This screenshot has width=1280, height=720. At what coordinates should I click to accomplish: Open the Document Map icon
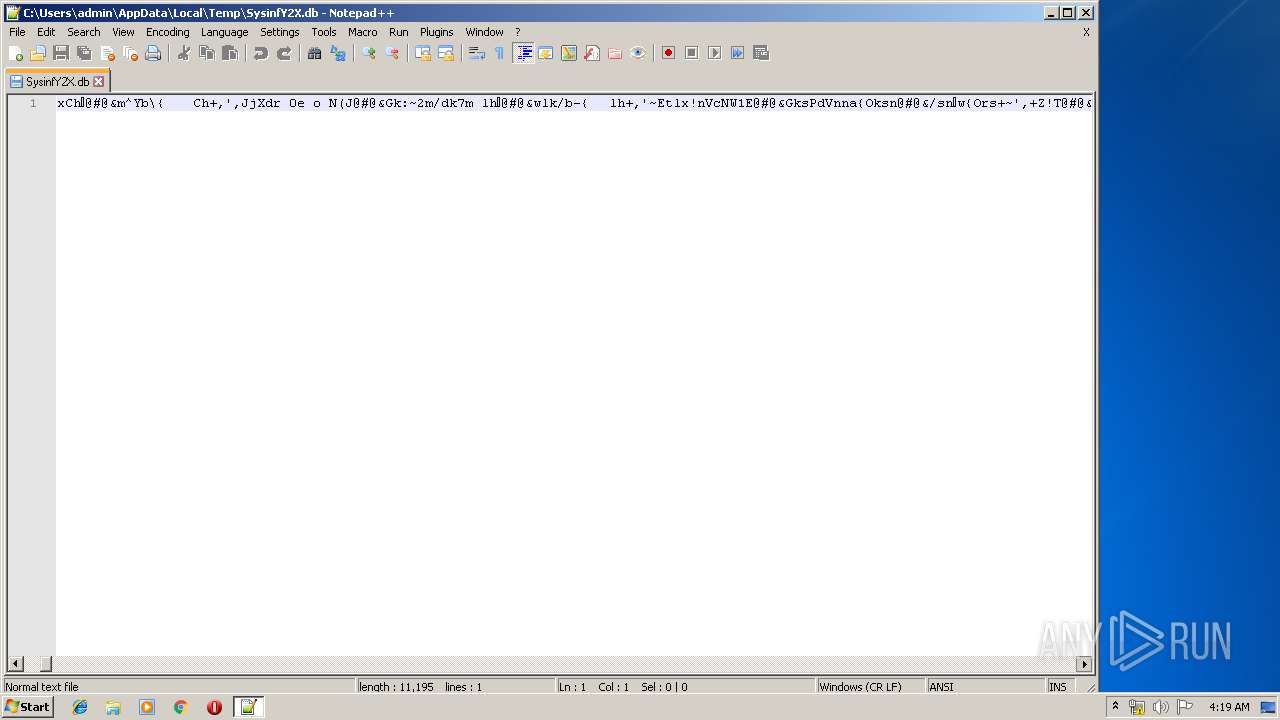tap(569, 53)
